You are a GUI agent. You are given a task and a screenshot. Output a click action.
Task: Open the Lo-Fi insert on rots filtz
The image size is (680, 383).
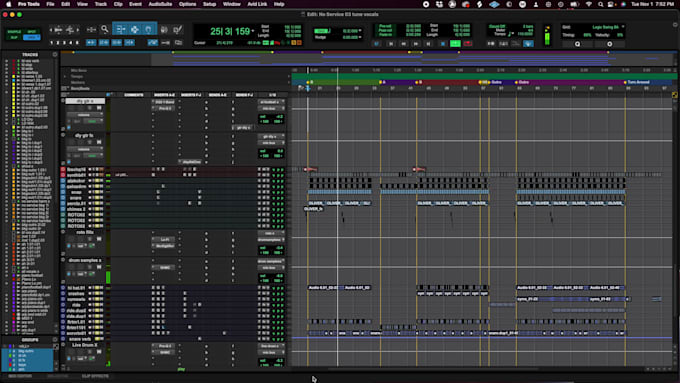(164, 239)
